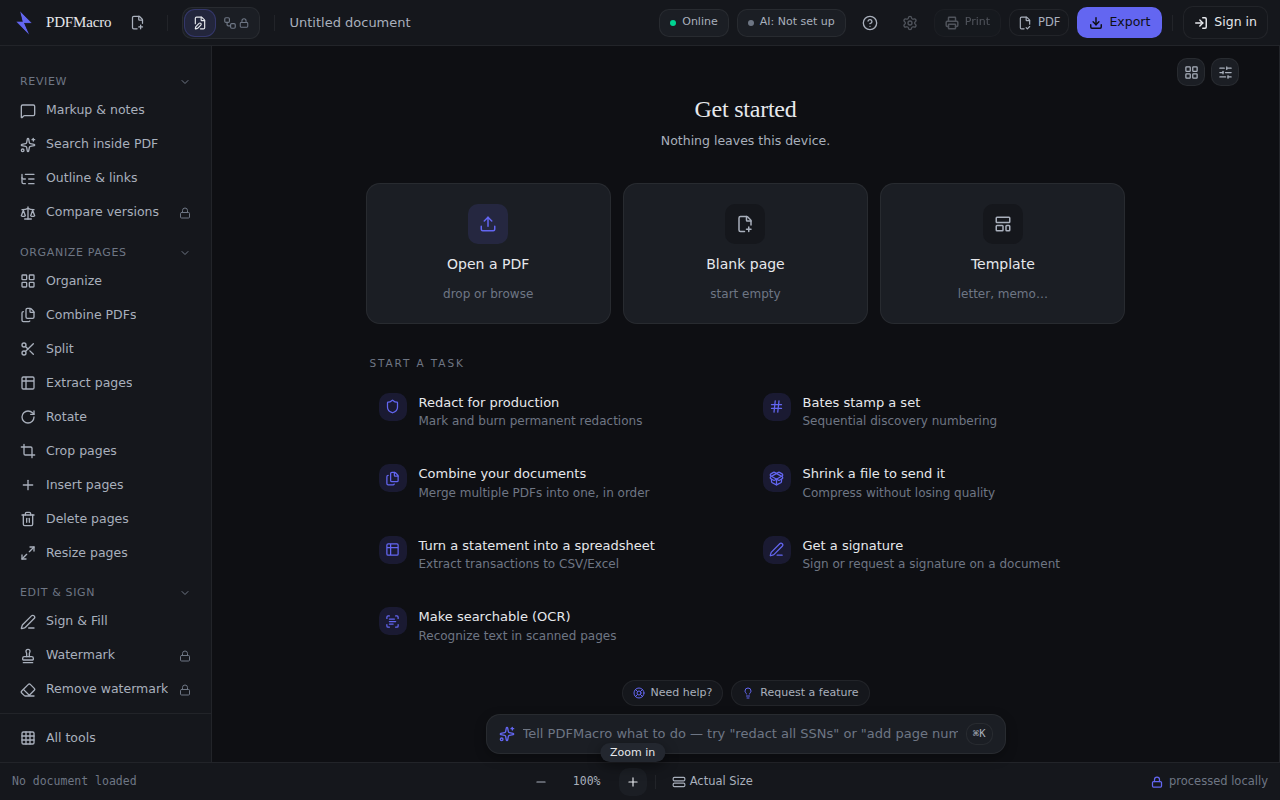The width and height of the screenshot is (1280, 800).
Task: Click the Combine your documents icon
Action: pos(393,478)
